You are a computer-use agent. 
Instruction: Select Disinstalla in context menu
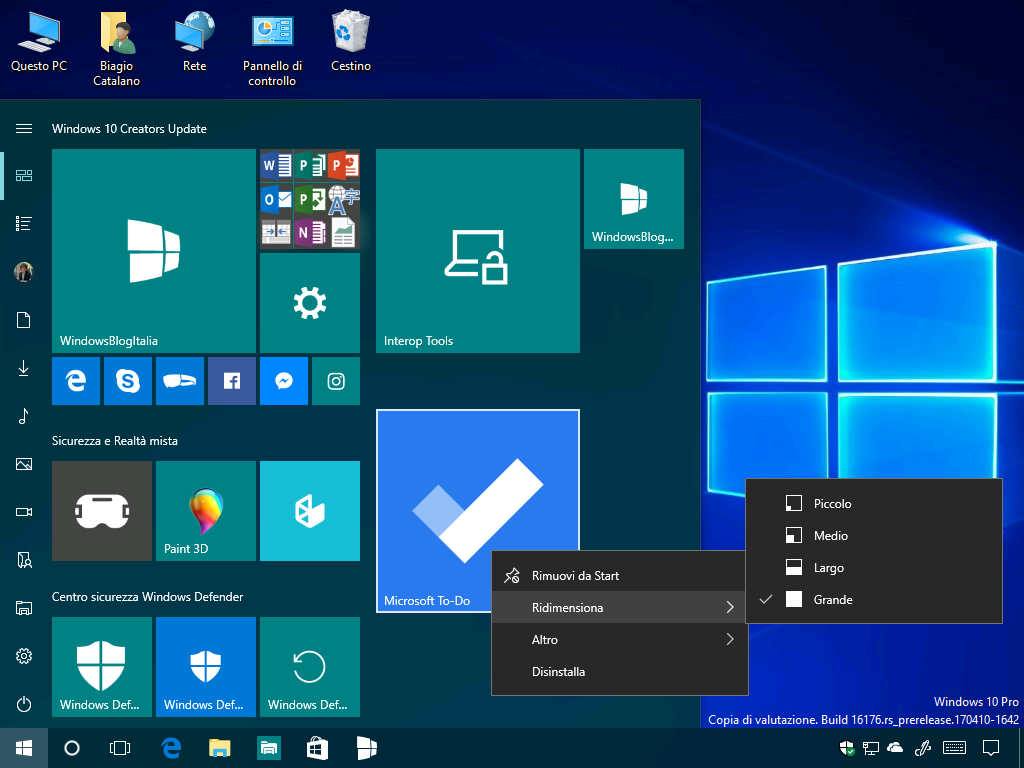(x=619, y=671)
